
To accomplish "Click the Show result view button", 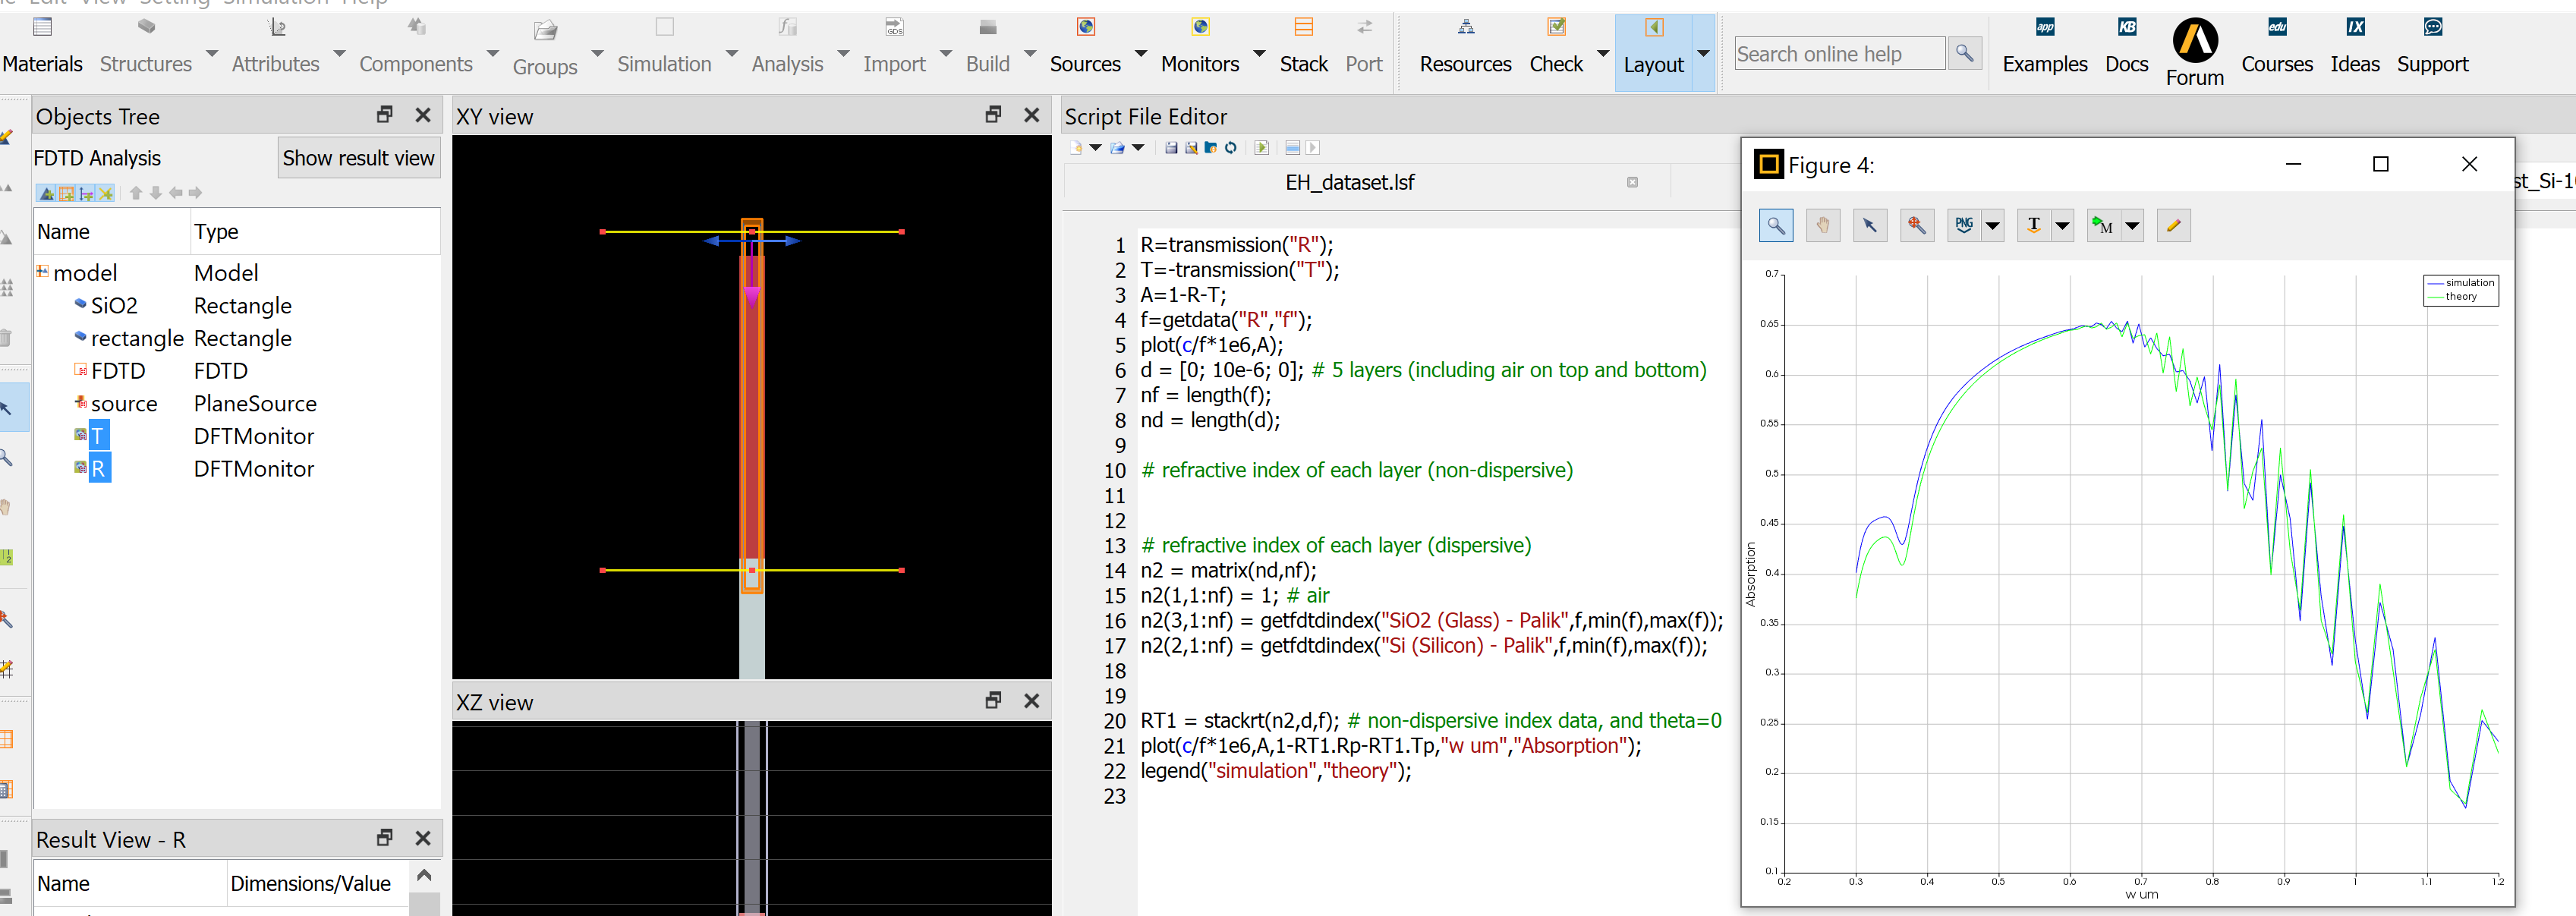I will pyautogui.click(x=358, y=158).
